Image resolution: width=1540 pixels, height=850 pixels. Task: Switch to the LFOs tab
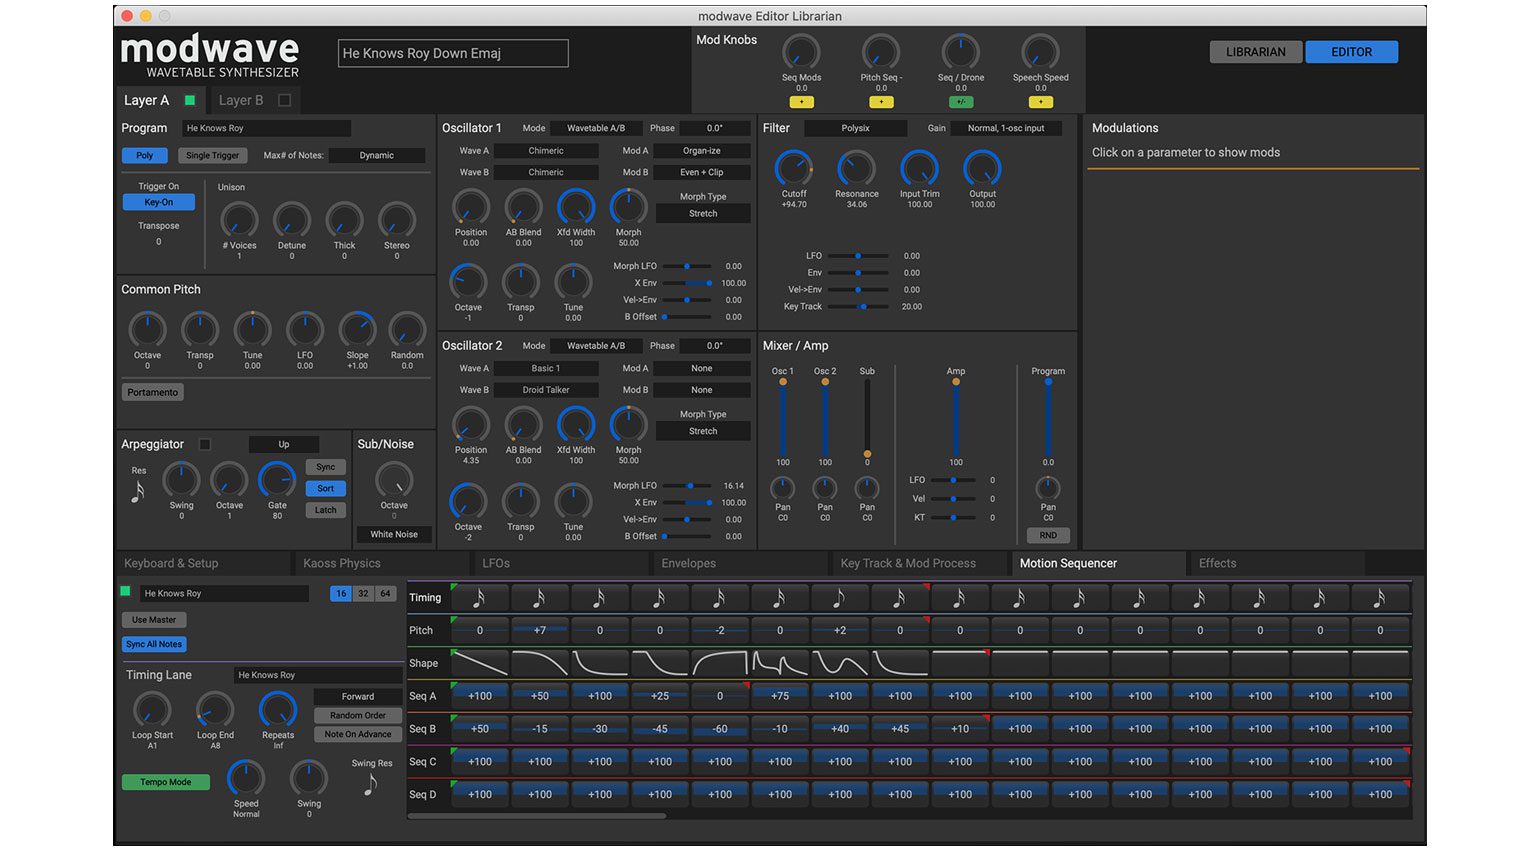[x=562, y=563]
